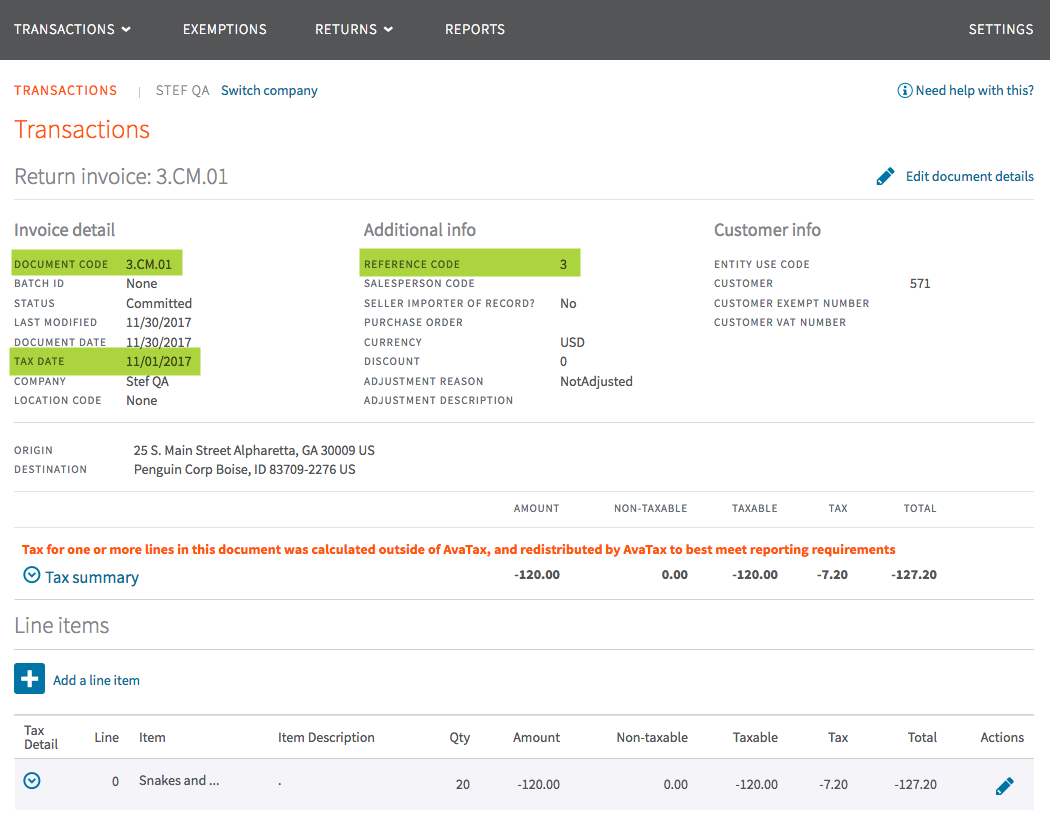The height and width of the screenshot is (817, 1050).
Task: Click the last modified date 11/30/2017
Action: pos(159,323)
